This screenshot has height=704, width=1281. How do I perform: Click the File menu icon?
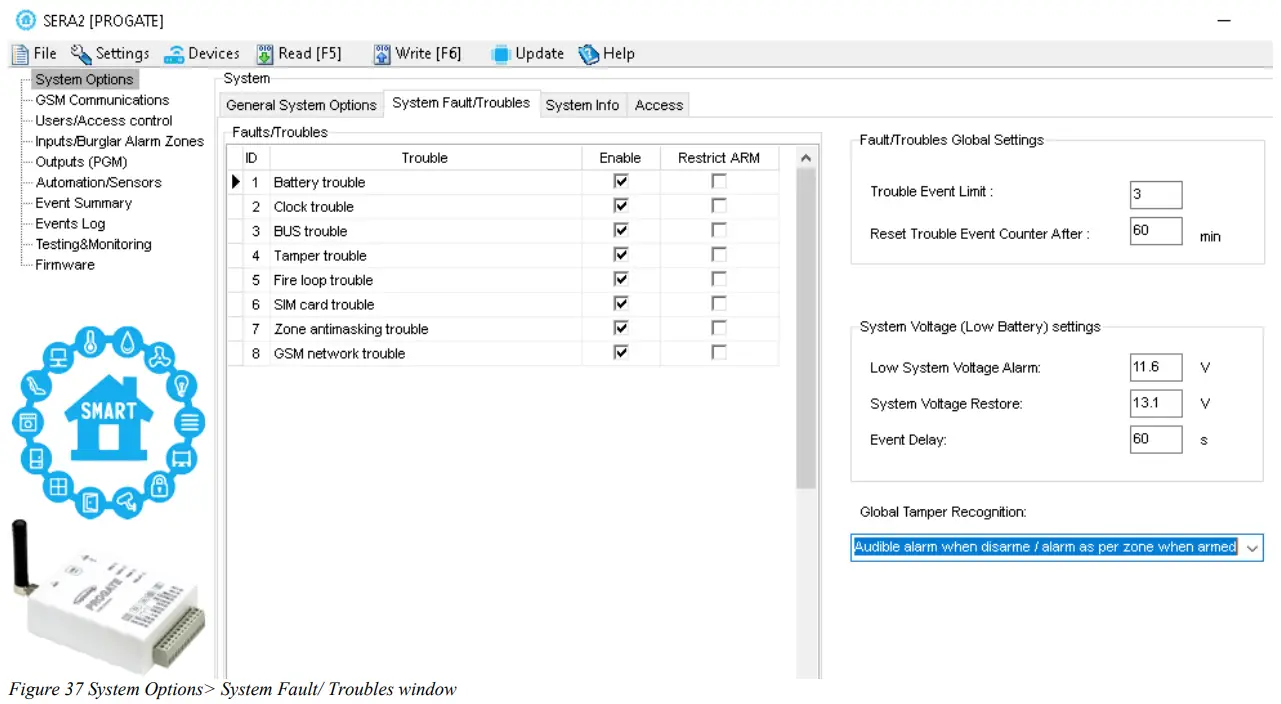coord(34,54)
